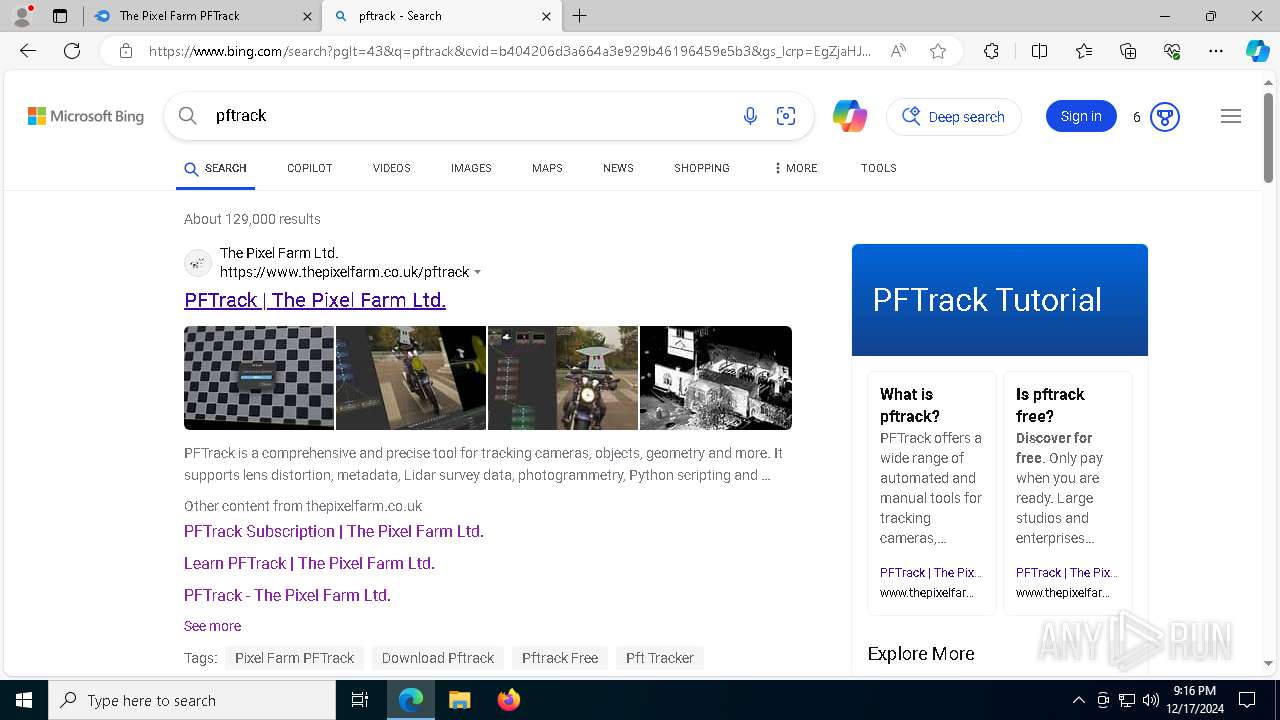Open the colorful Copilot icon beside search
The image size is (1280, 720).
point(850,116)
